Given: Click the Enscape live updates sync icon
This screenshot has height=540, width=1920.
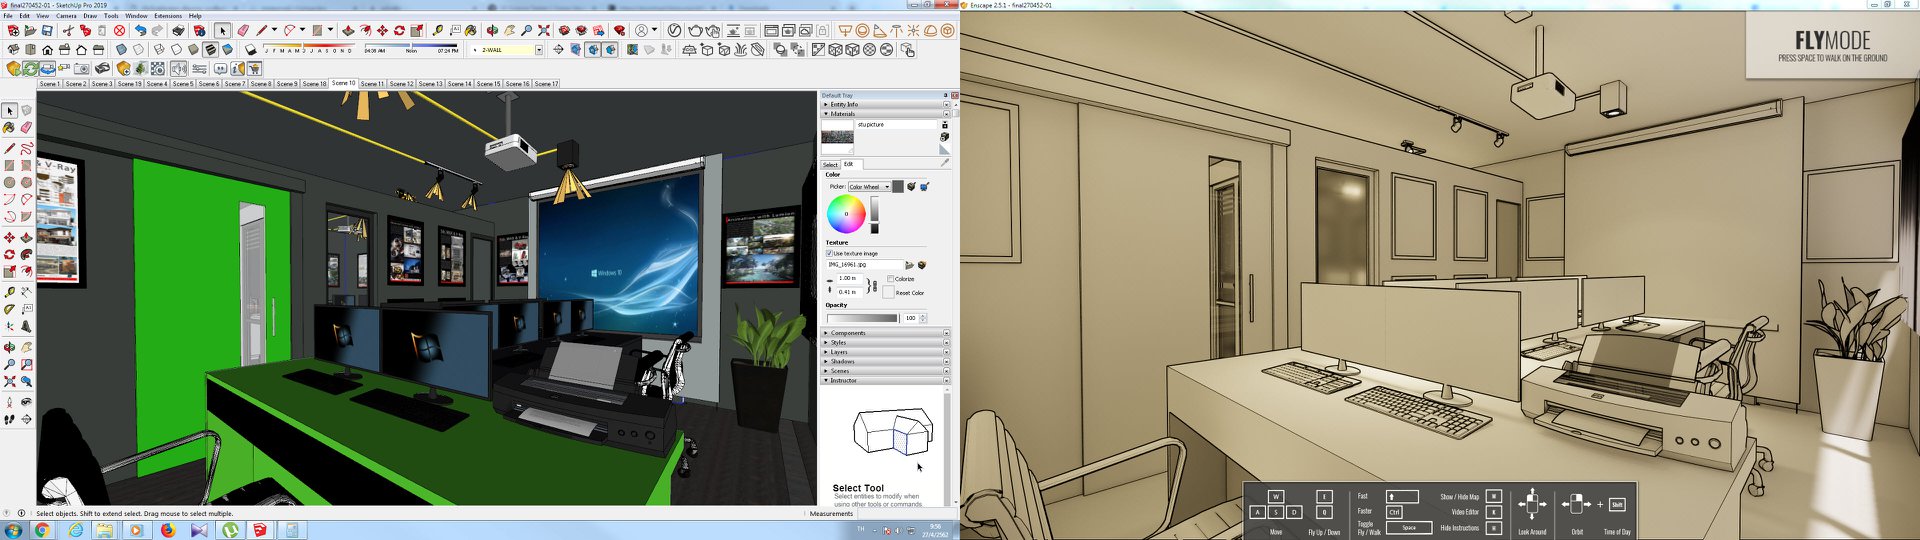Looking at the screenshot, I should (x=30, y=68).
